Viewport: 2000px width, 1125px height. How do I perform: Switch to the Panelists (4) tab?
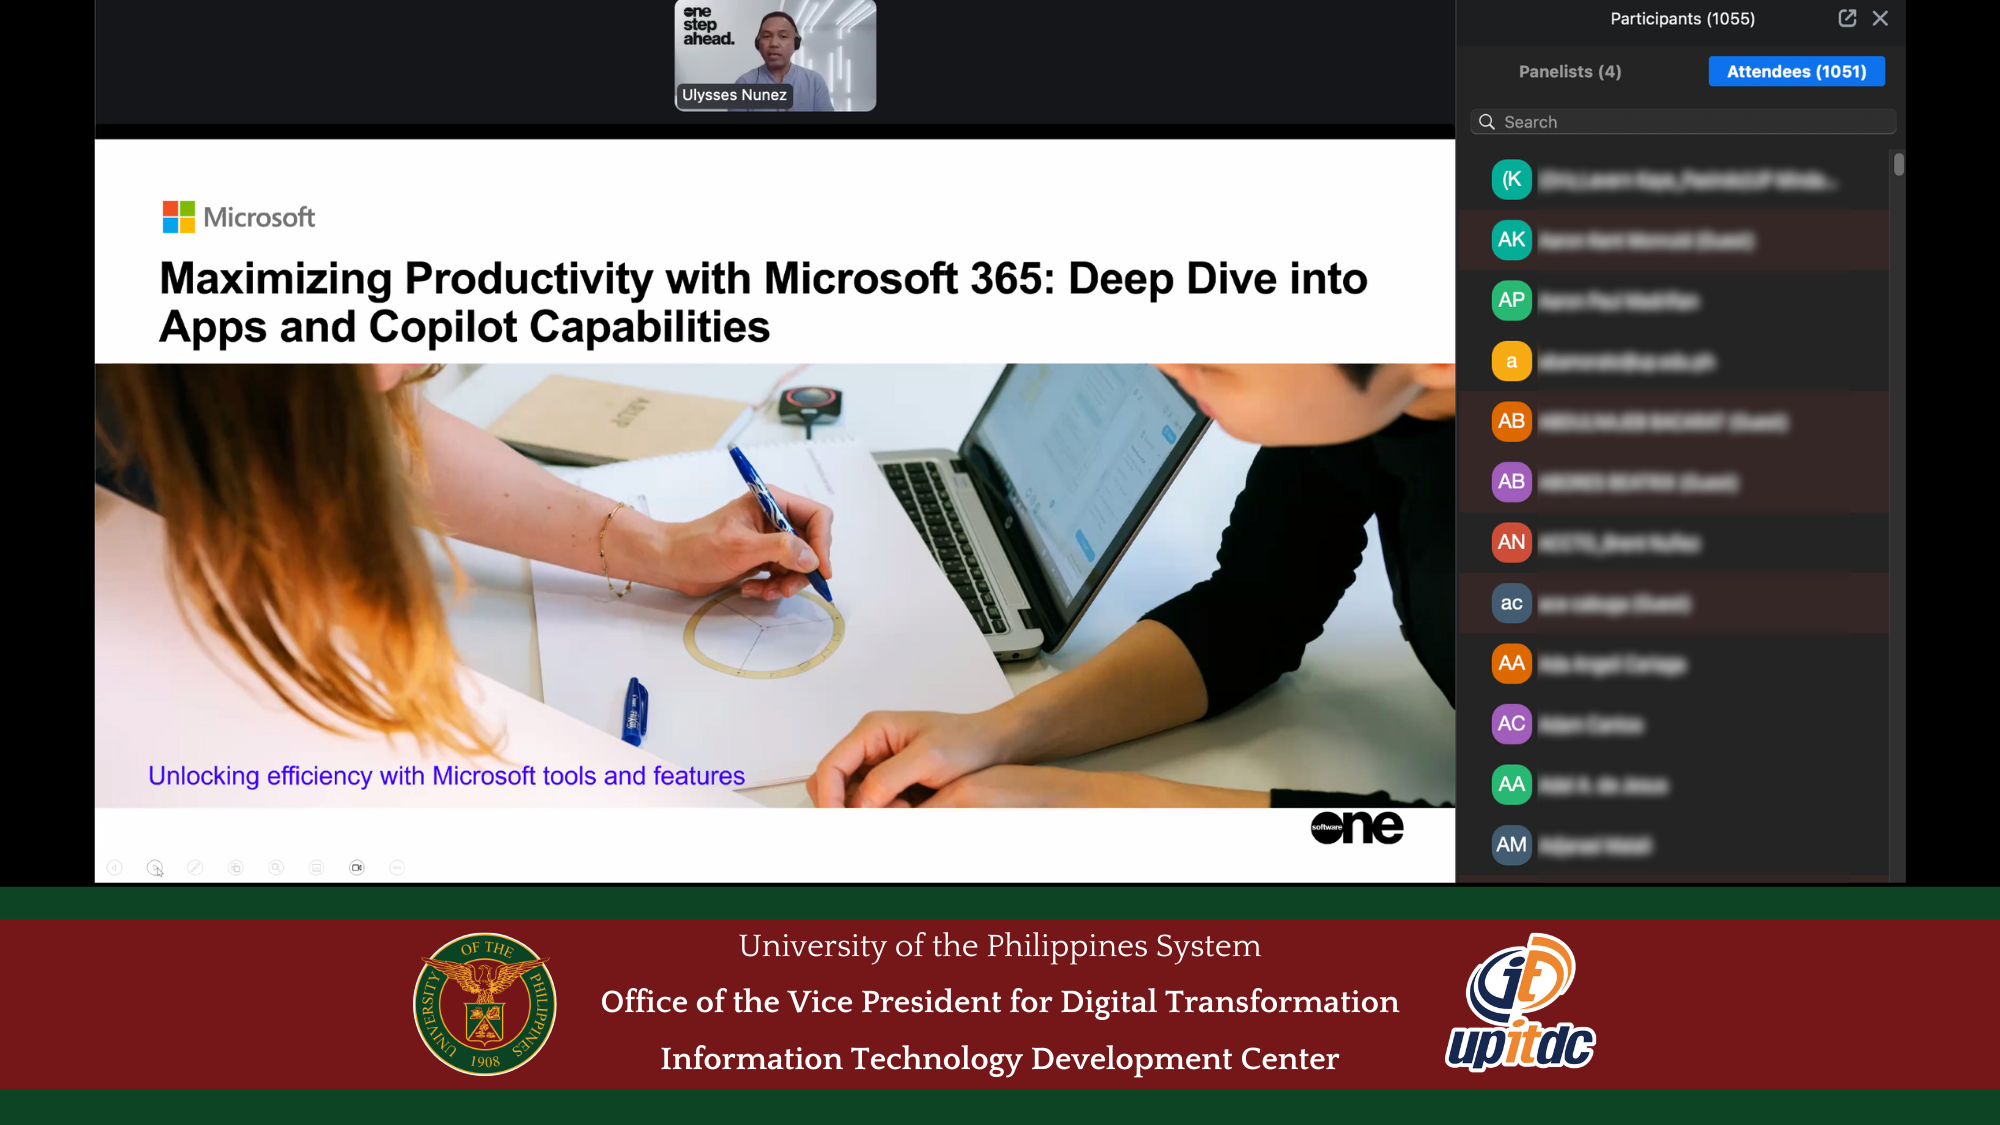coord(1570,71)
